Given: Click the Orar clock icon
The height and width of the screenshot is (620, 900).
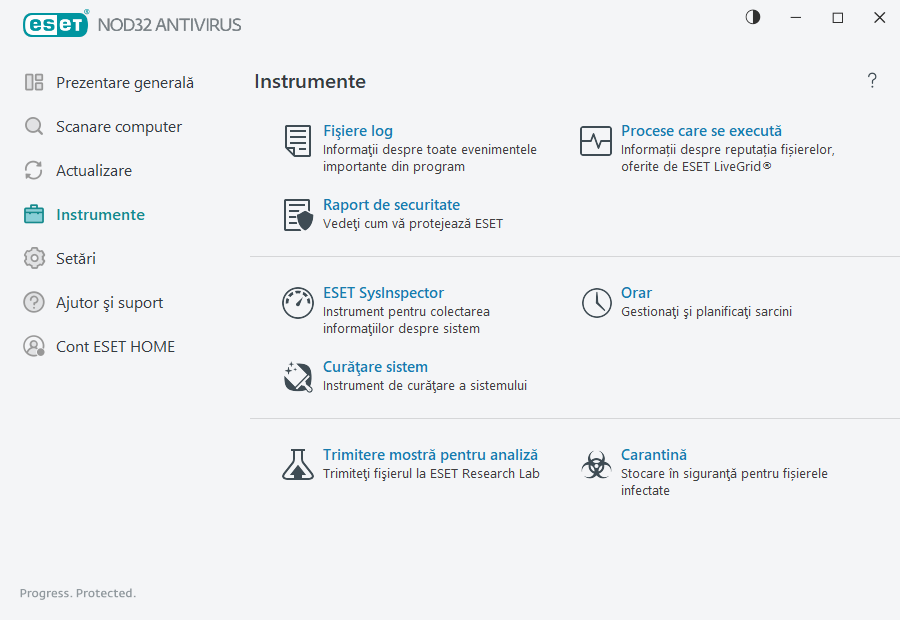Looking at the screenshot, I should (595, 303).
